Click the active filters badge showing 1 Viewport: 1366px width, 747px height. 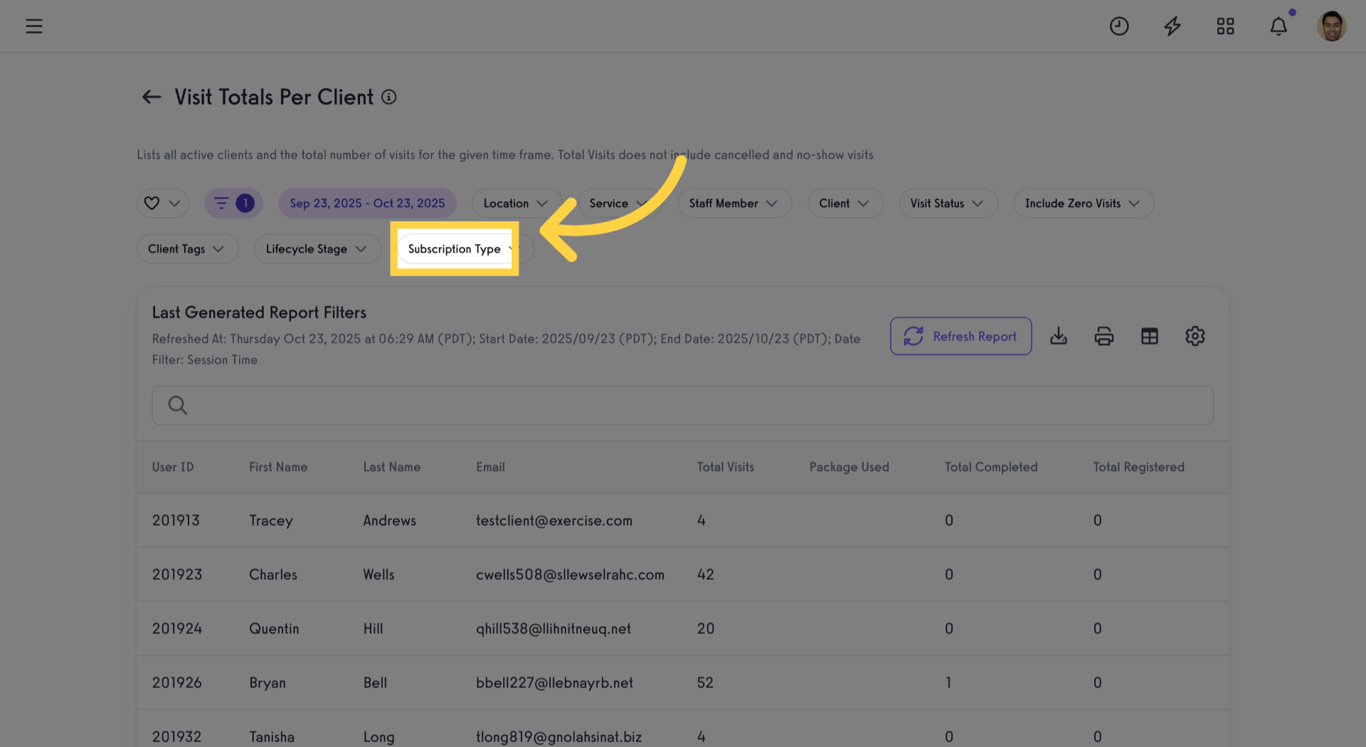(233, 203)
